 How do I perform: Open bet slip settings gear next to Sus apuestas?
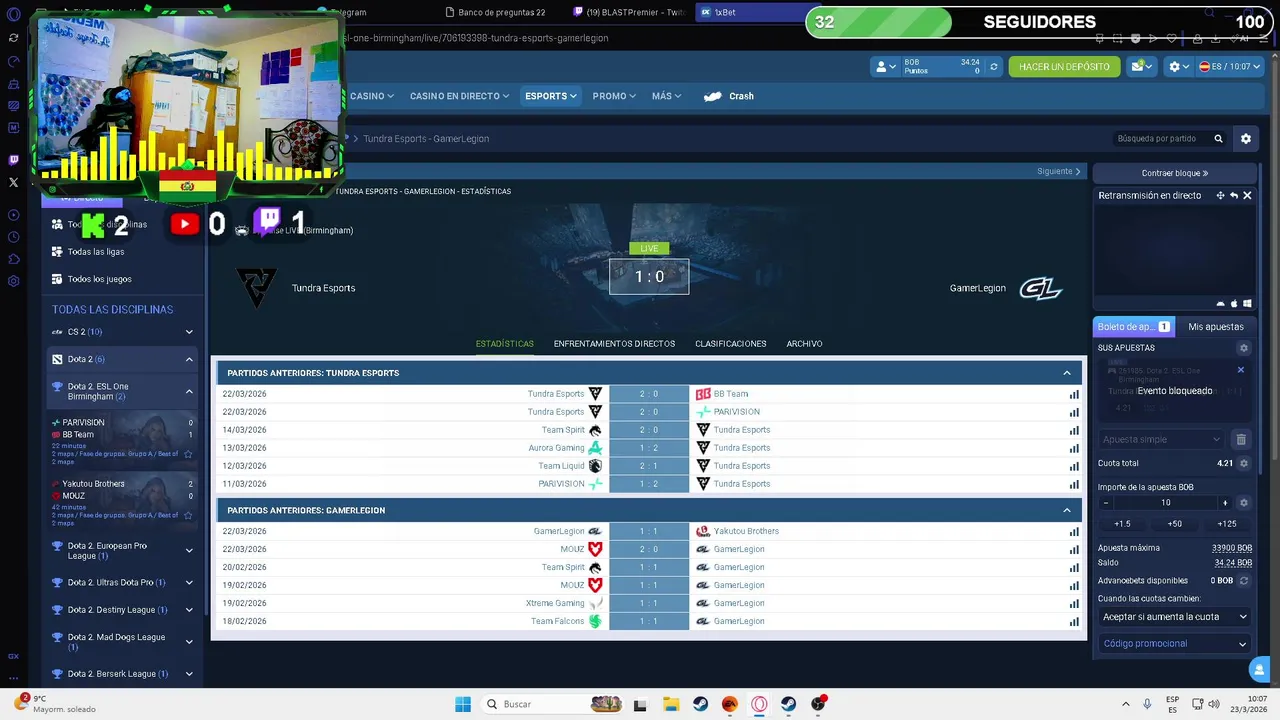tap(1244, 348)
